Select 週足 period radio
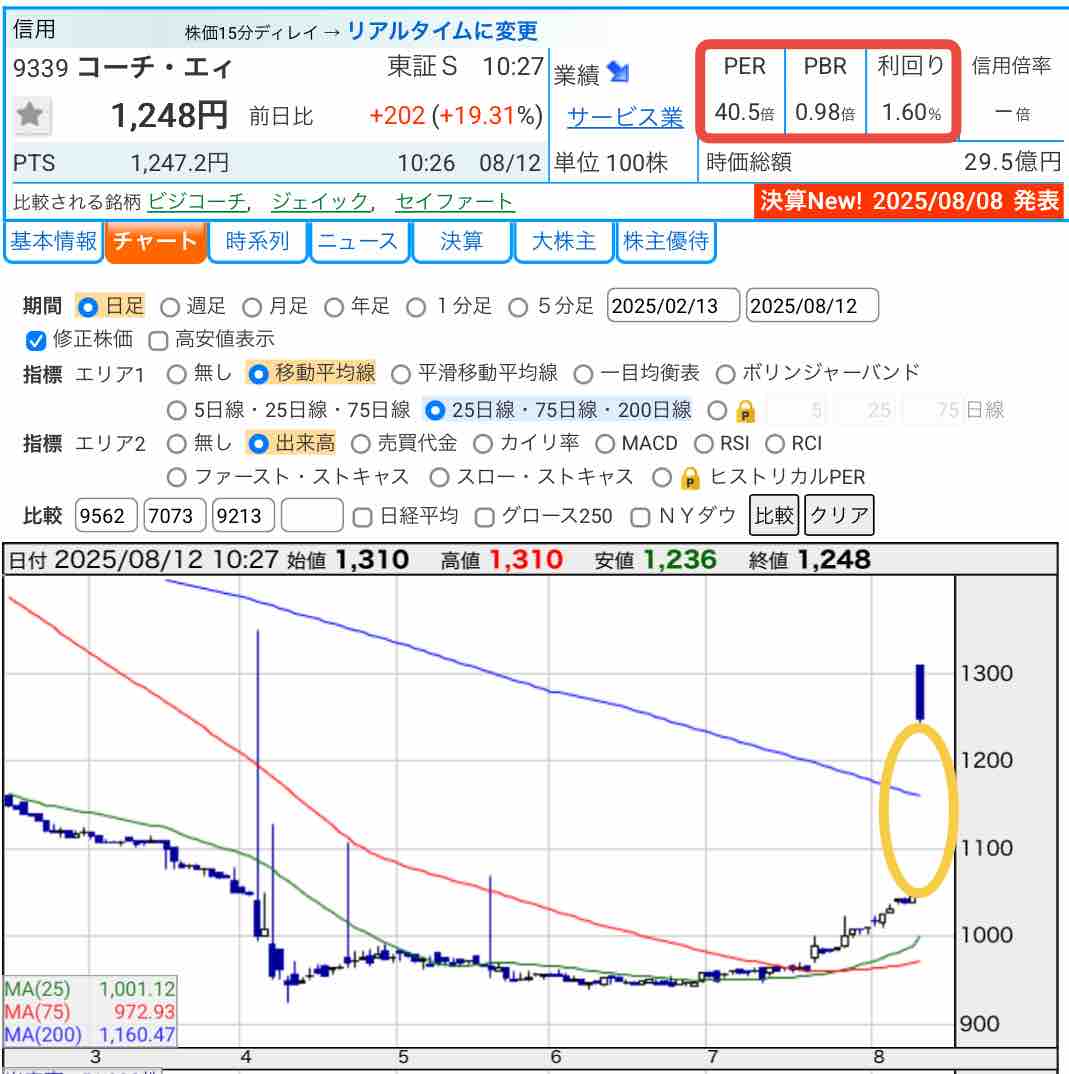This screenshot has width=1069, height=1074. pos(170,308)
